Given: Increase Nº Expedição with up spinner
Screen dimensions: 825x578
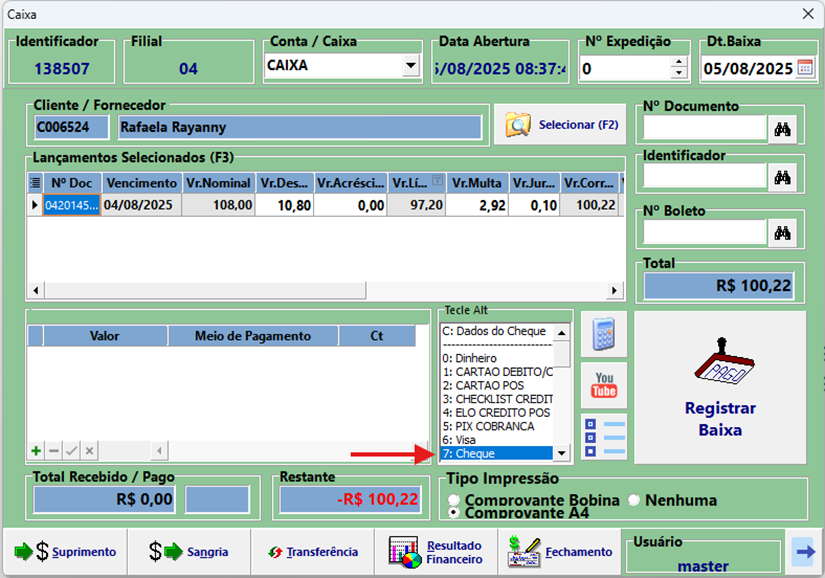Looking at the screenshot, I should pyautogui.click(x=679, y=62).
